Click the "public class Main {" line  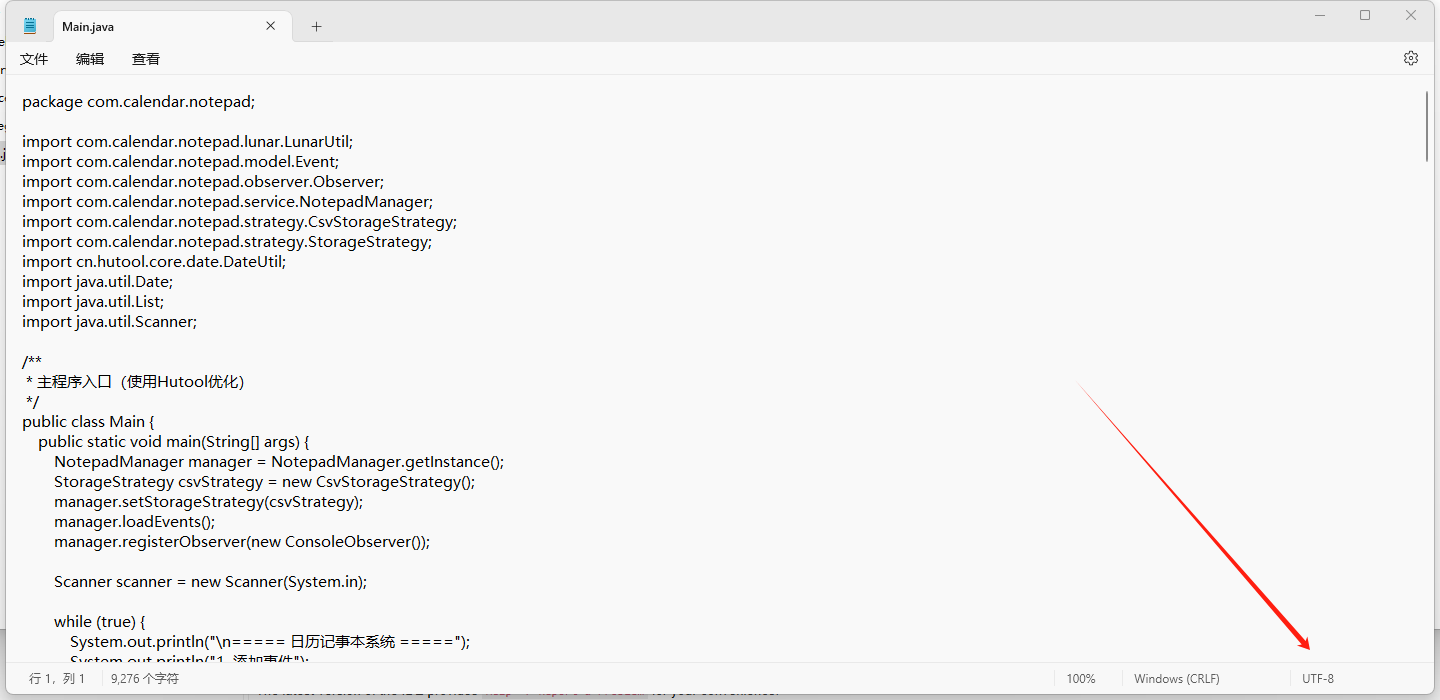point(88,421)
